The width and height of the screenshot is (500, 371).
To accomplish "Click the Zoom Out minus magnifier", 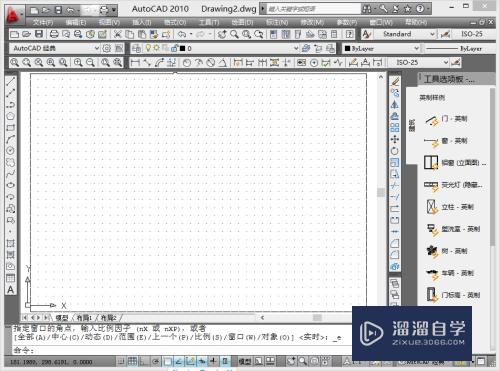I will click(x=90, y=62).
